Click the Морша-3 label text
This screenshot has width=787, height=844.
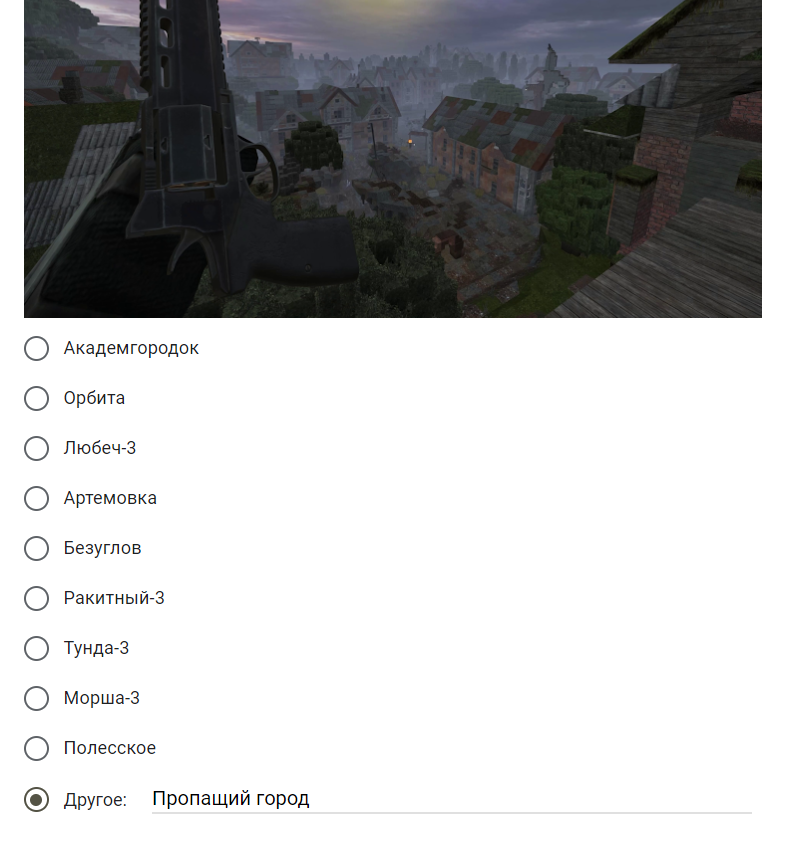tap(102, 698)
